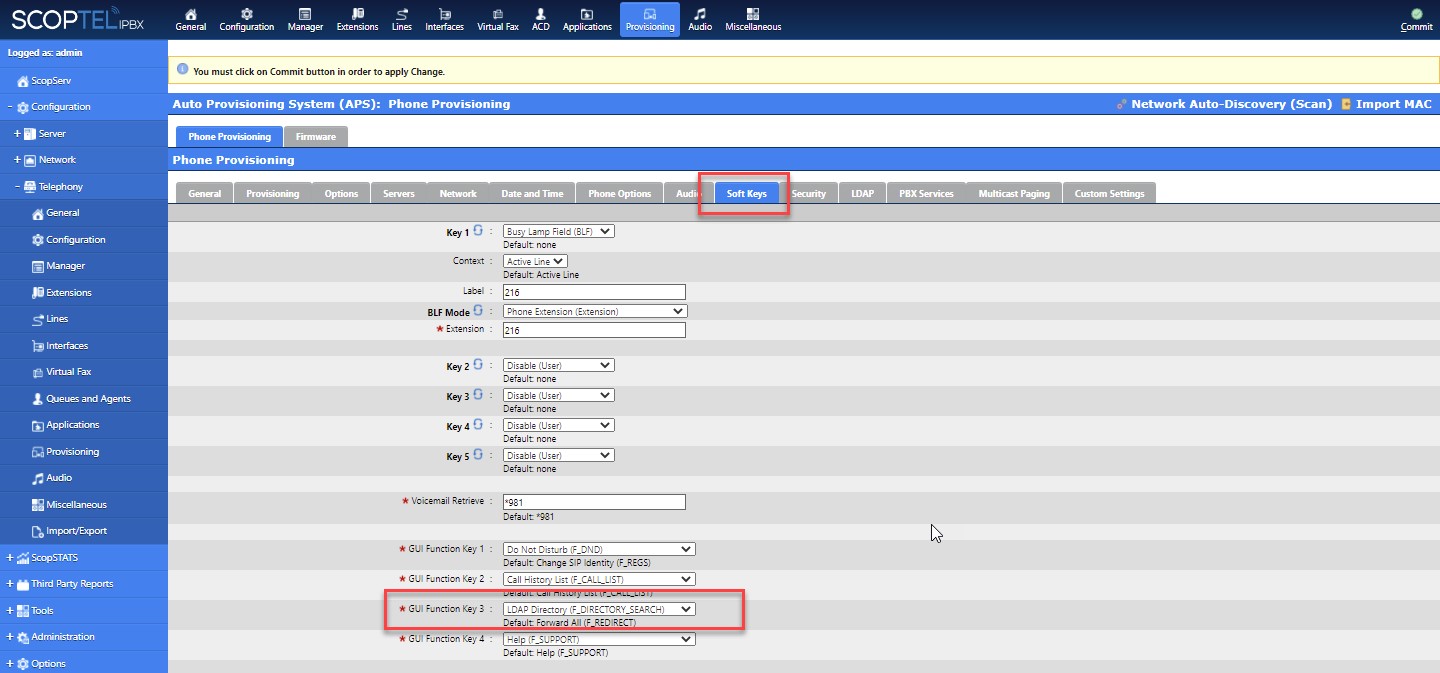Image resolution: width=1440 pixels, height=673 pixels.
Task: Open GUI Function Key 4 dropdown
Action: [599, 639]
